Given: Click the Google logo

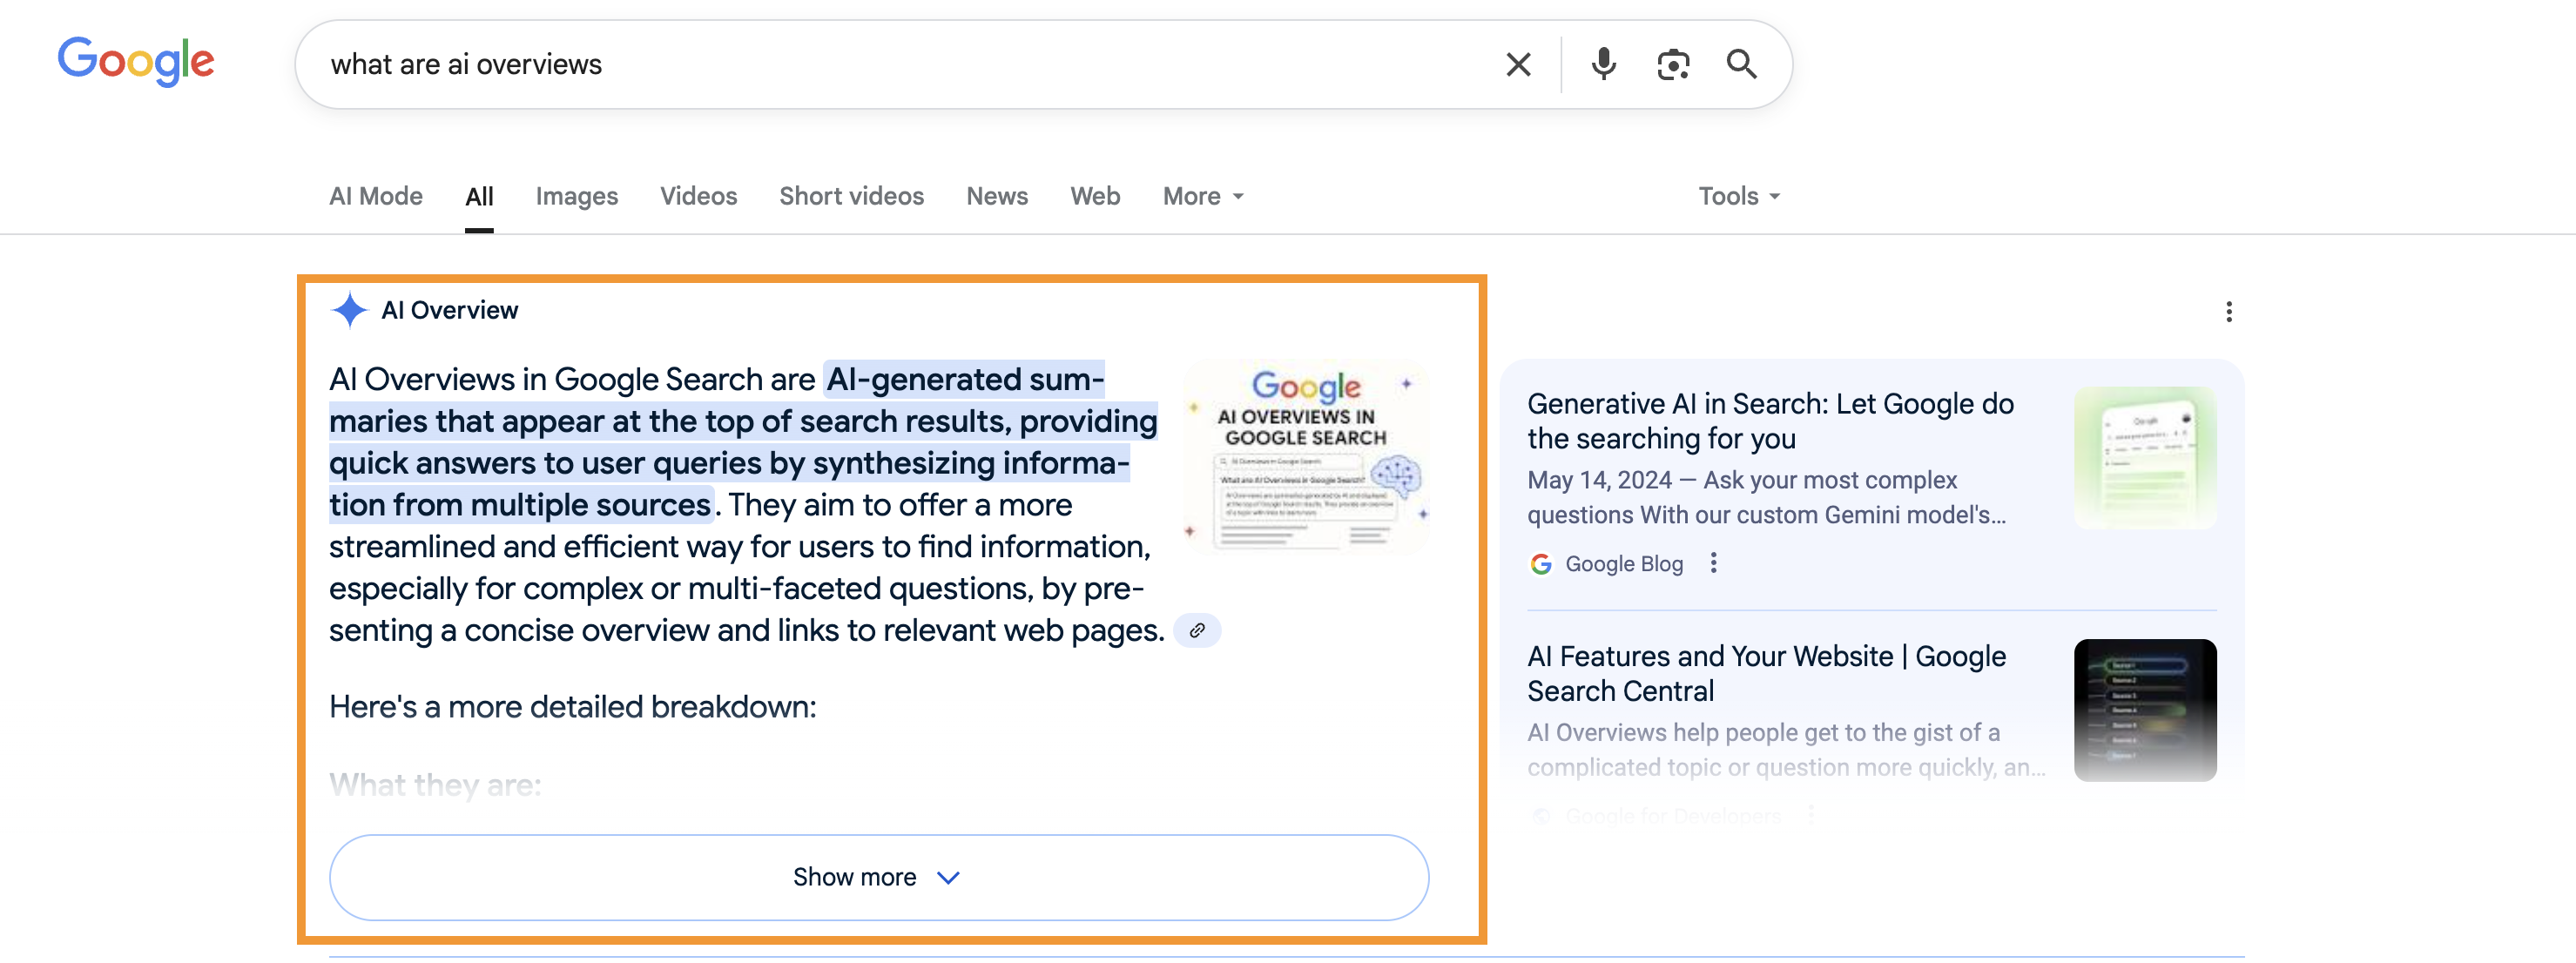Looking at the screenshot, I should [x=136, y=62].
